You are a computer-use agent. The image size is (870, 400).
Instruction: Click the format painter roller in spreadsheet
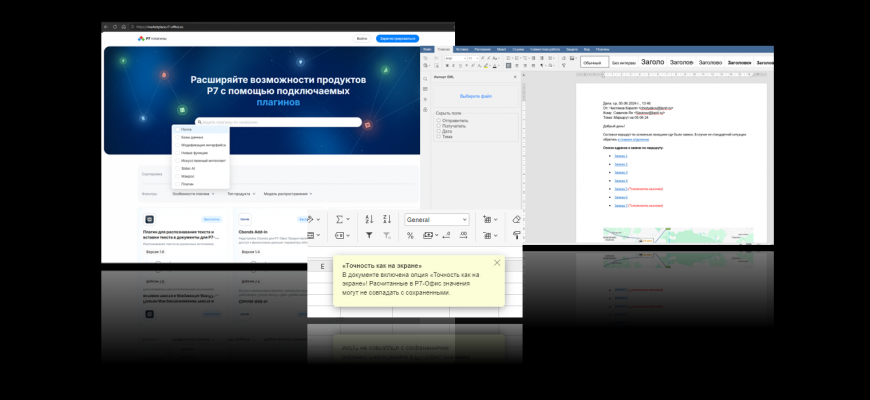click(517, 235)
